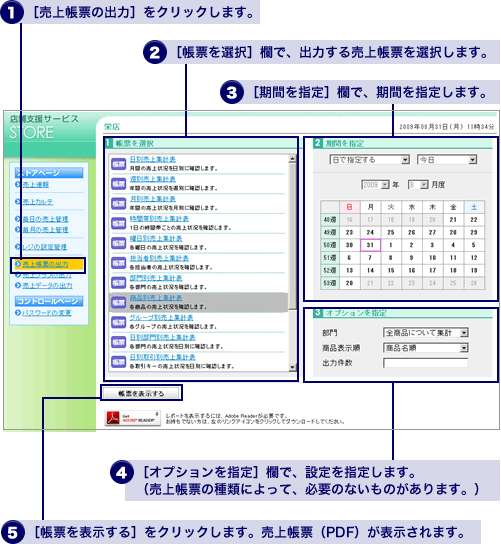The image size is (501, 544).
Task: Open 売上帳票の出力 in the sidebar menu
Action: tap(45, 264)
